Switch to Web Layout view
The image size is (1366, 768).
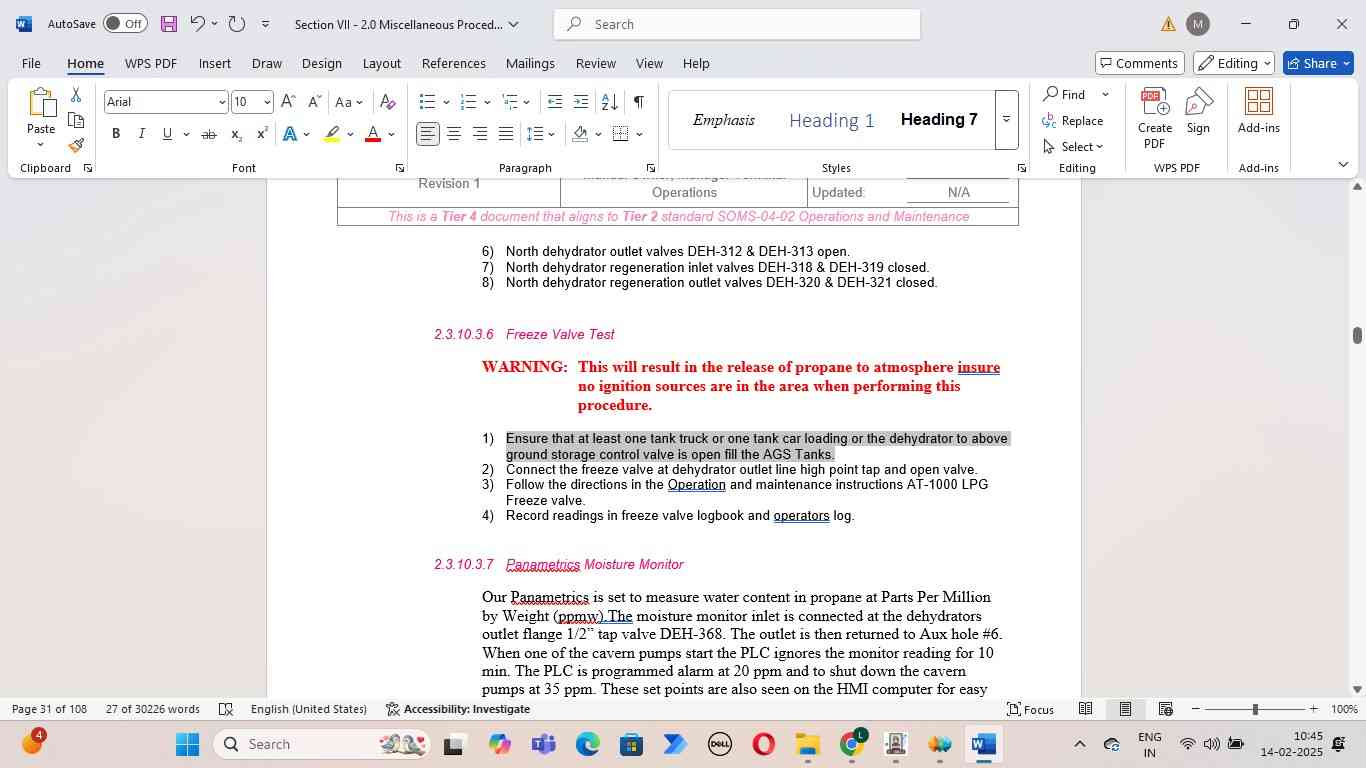[1165, 709]
